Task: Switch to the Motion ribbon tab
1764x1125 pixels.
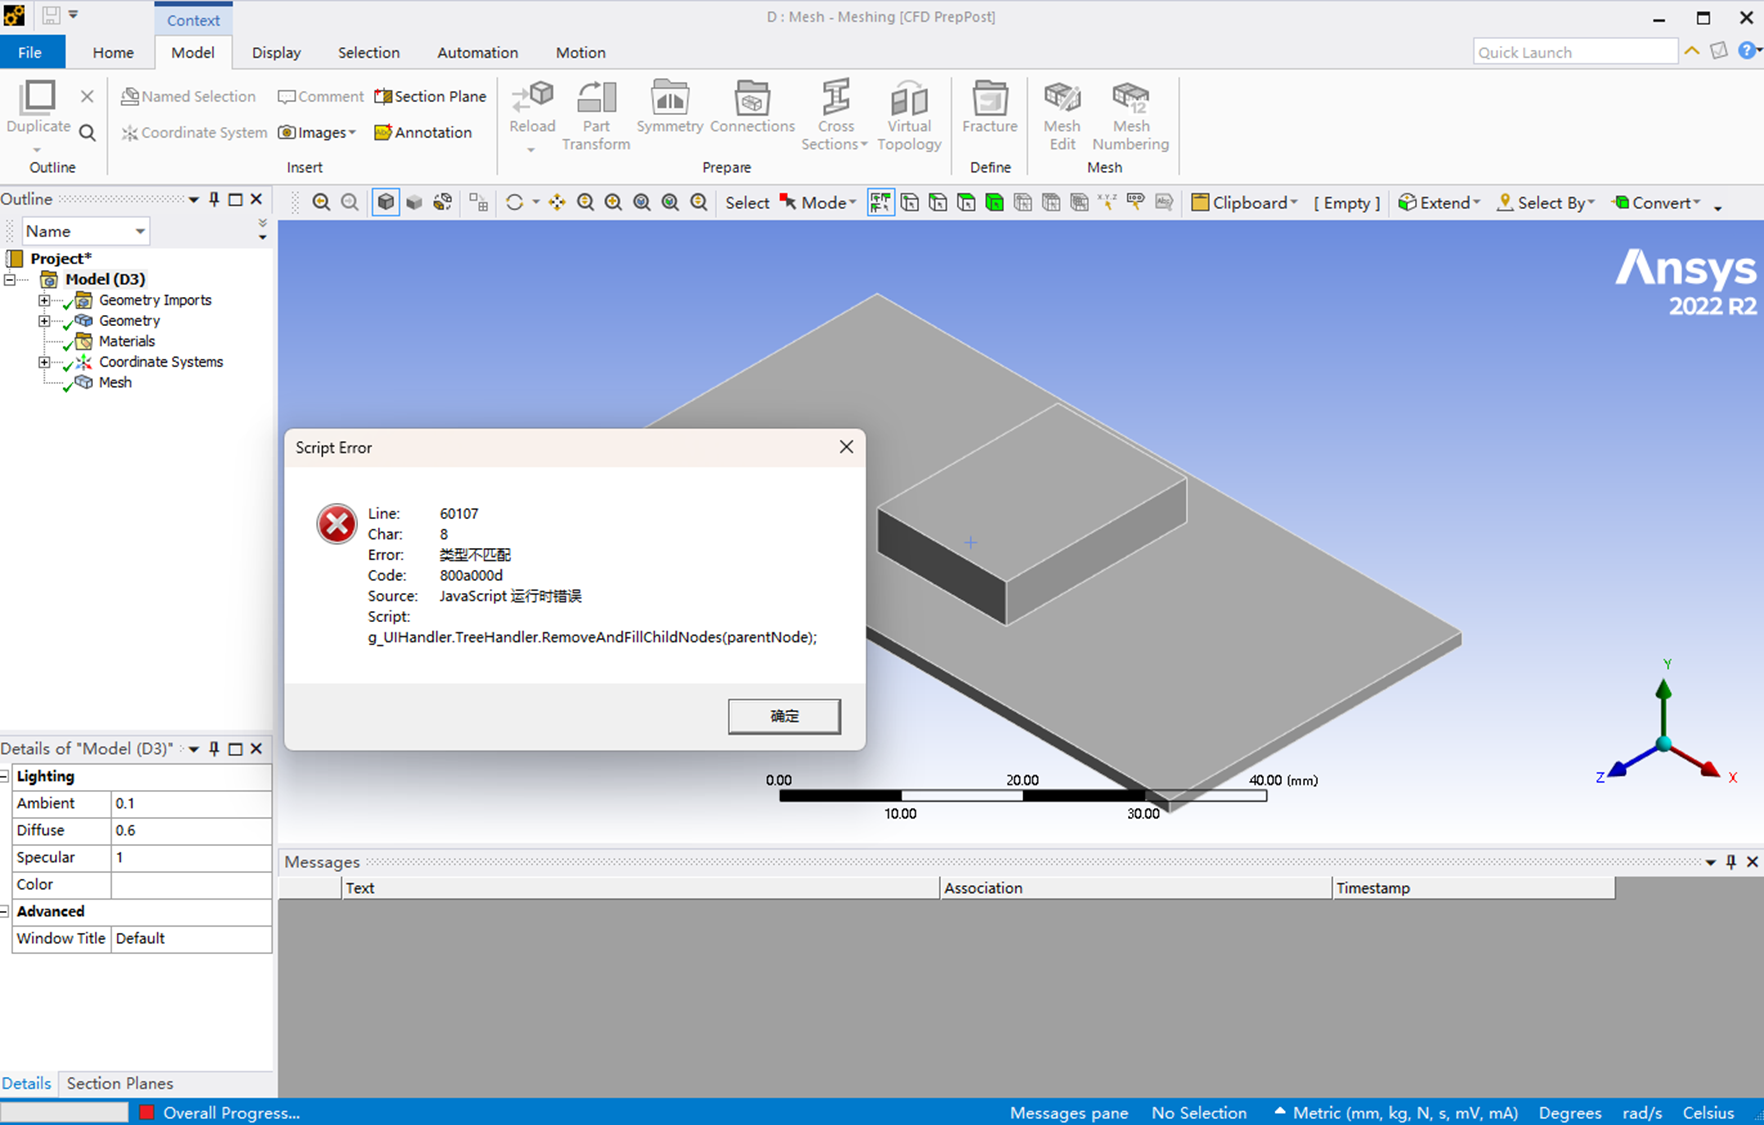Action: coord(580,52)
